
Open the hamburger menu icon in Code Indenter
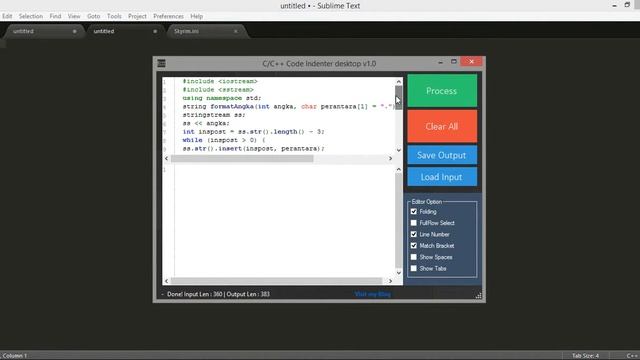[162, 63]
